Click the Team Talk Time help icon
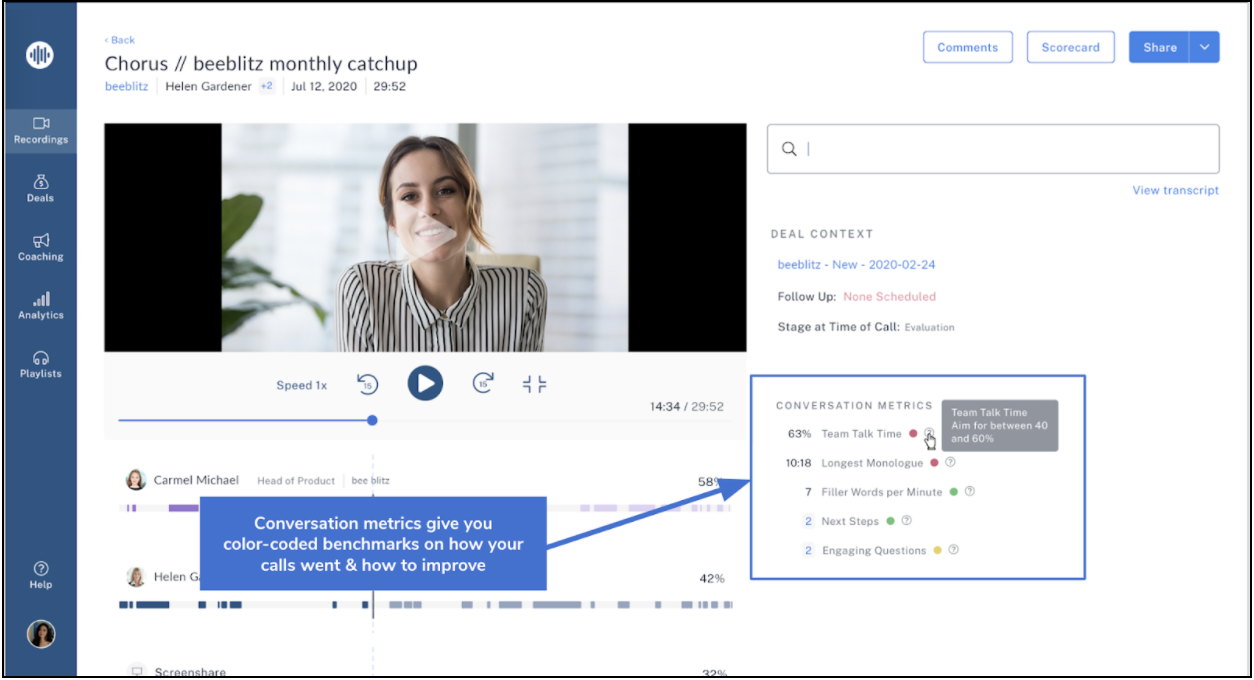Screen dimensions: 1254x680 (x=929, y=434)
